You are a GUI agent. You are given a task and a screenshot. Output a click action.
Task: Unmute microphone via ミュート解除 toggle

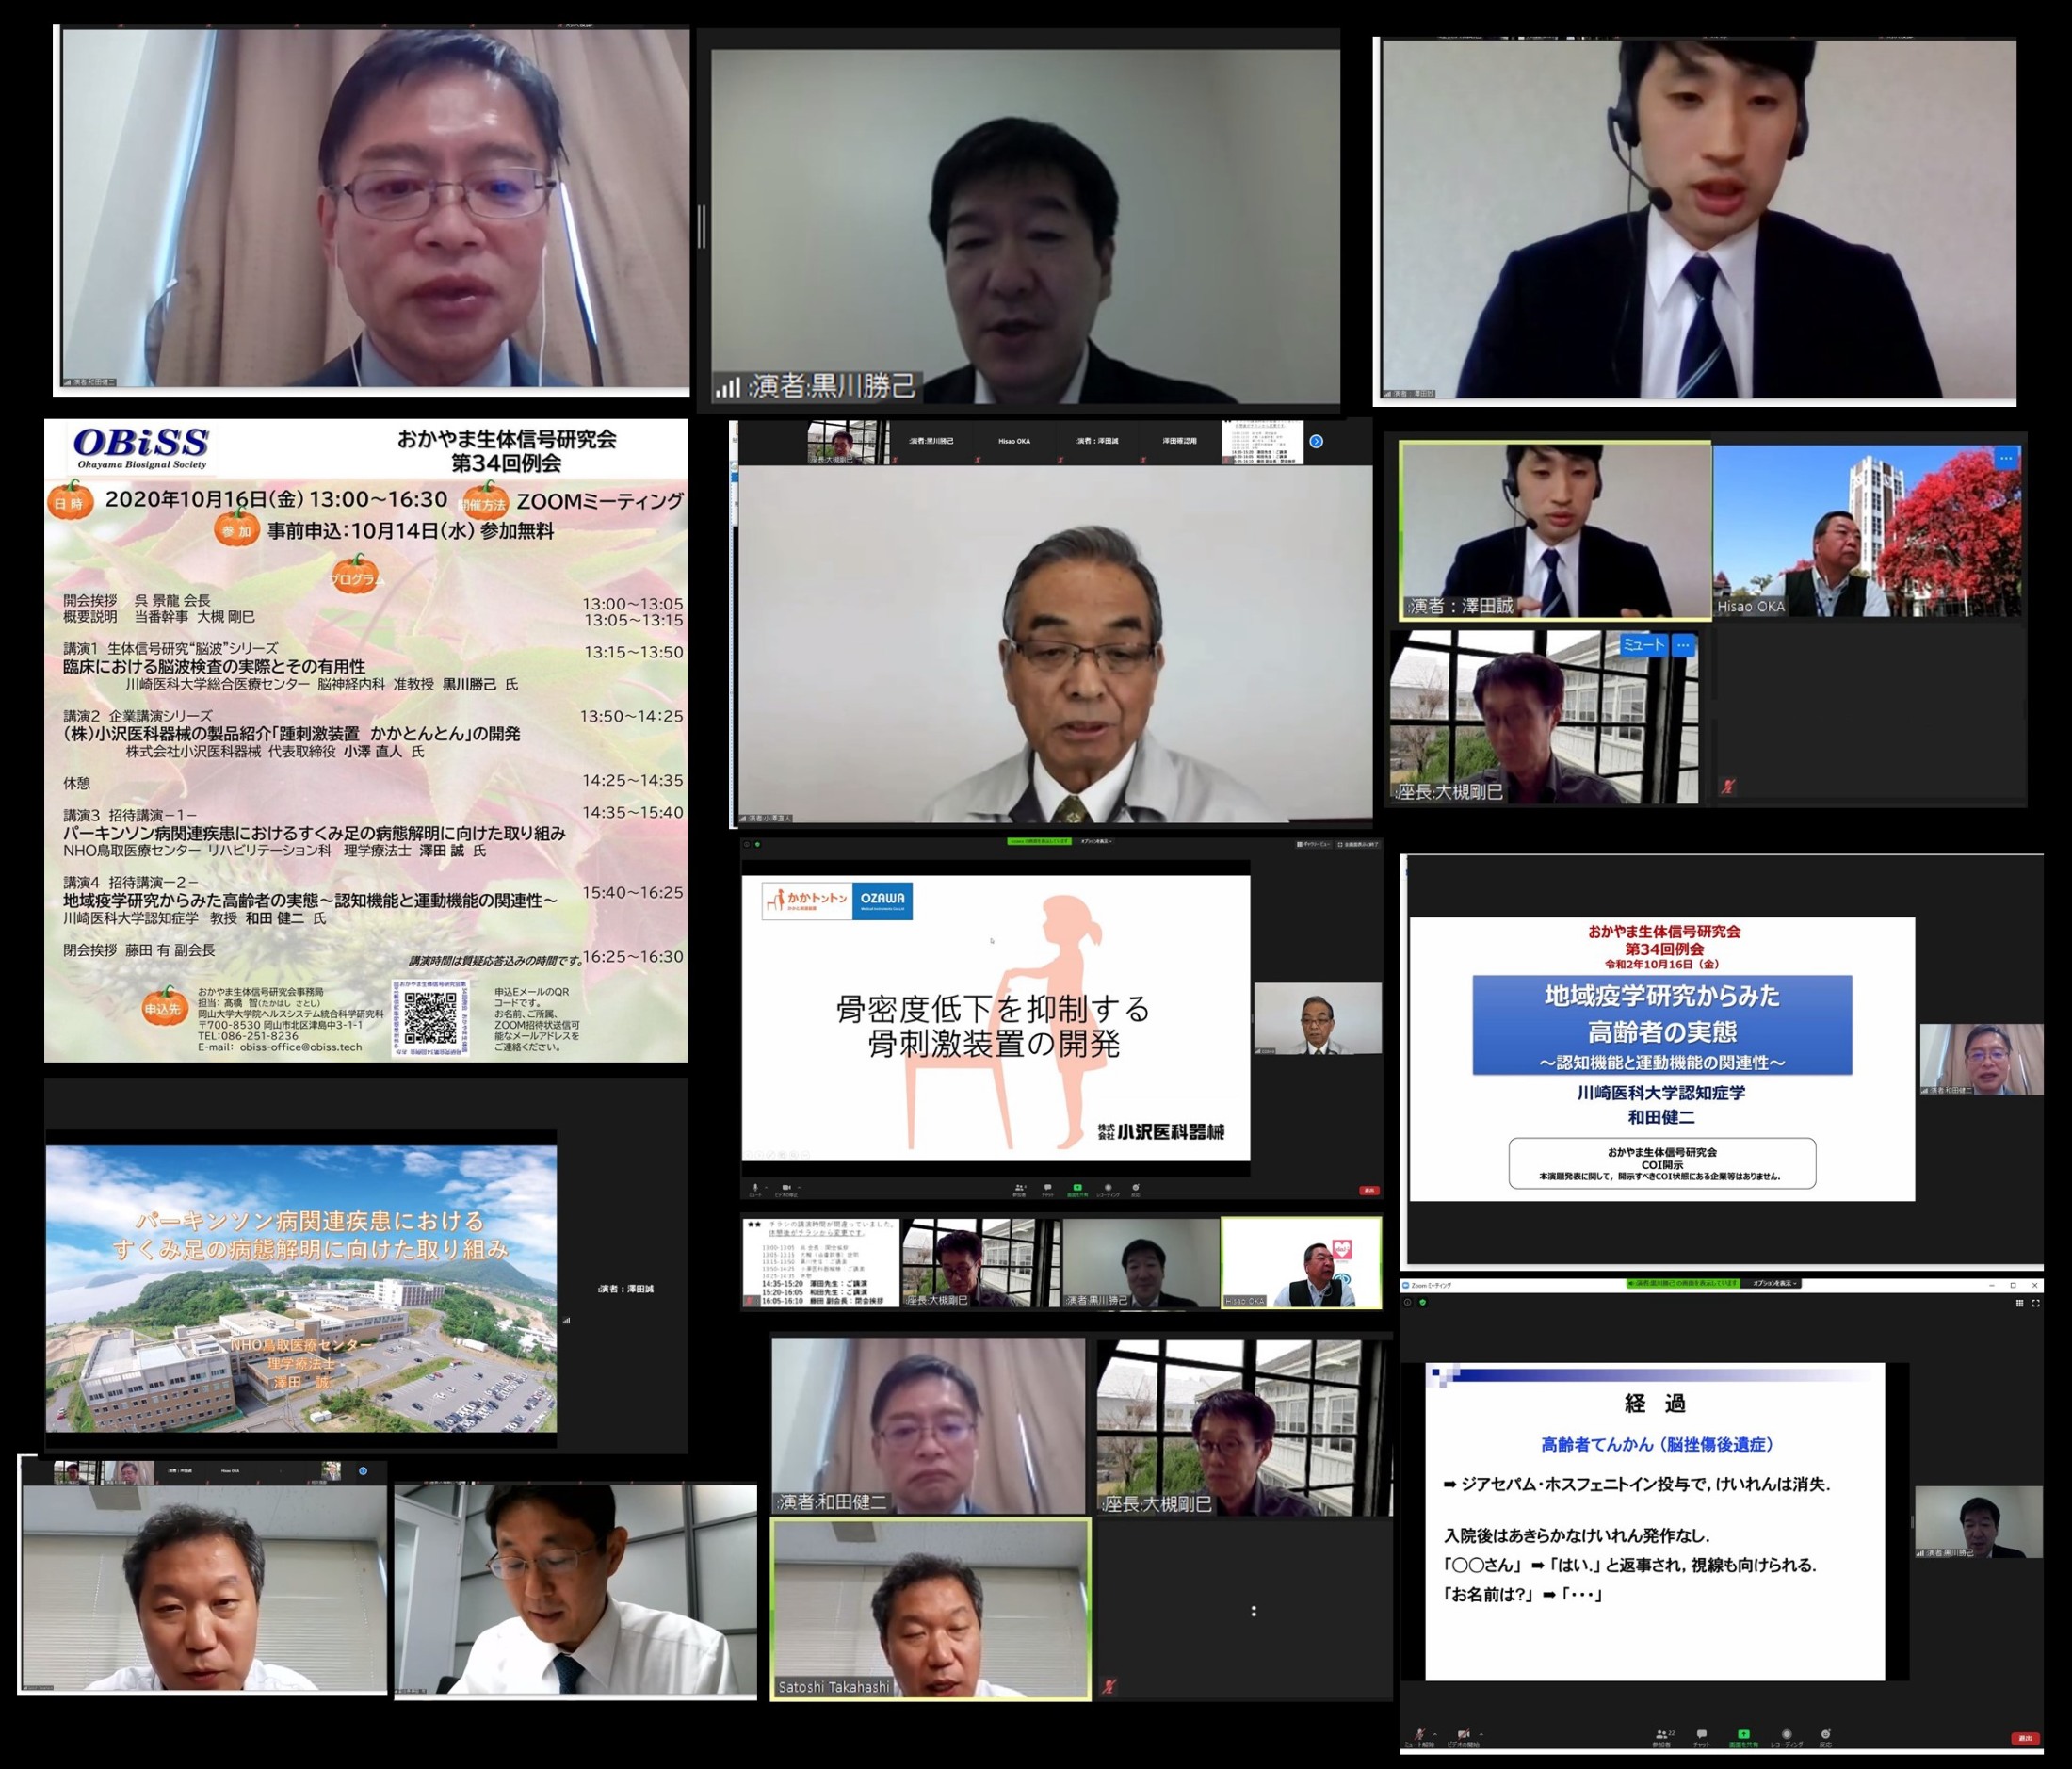[1420, 1735]
